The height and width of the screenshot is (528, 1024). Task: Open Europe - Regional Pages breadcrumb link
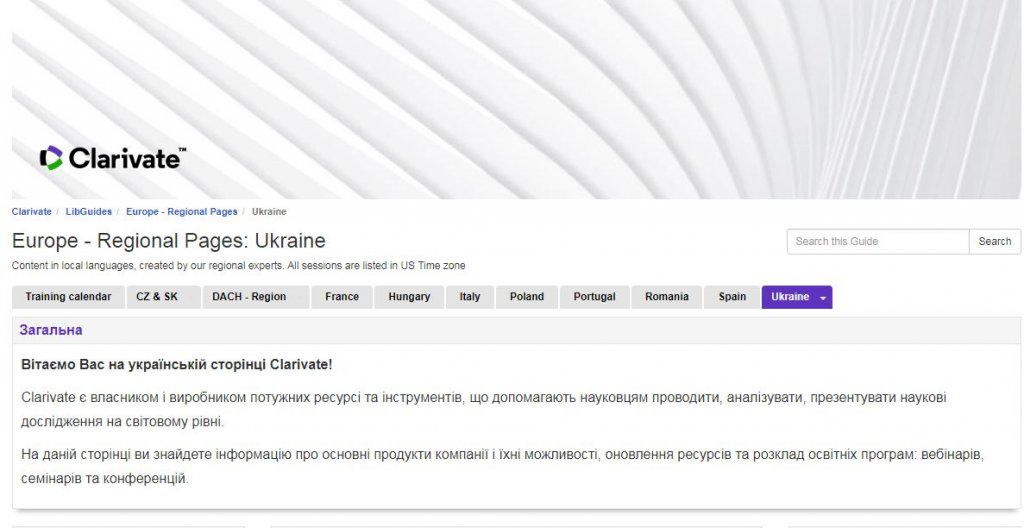point(181,212)
